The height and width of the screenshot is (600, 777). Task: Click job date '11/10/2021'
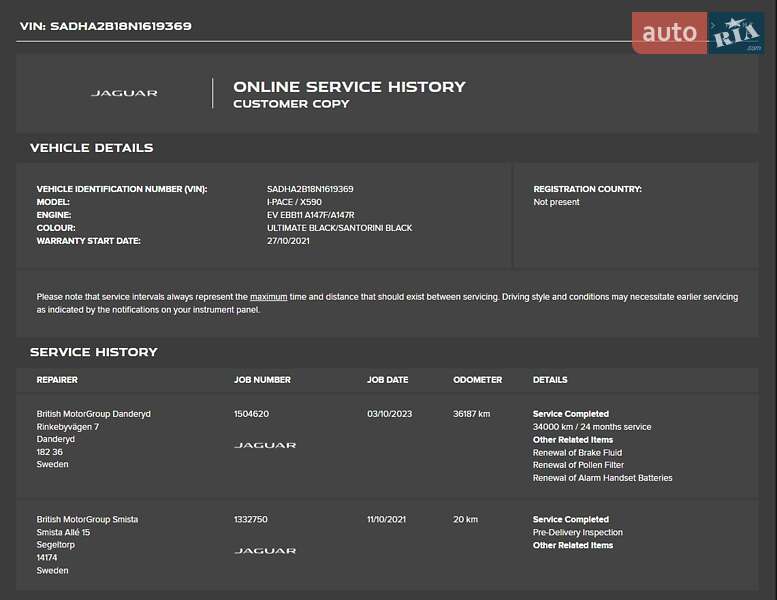point(387,519)
